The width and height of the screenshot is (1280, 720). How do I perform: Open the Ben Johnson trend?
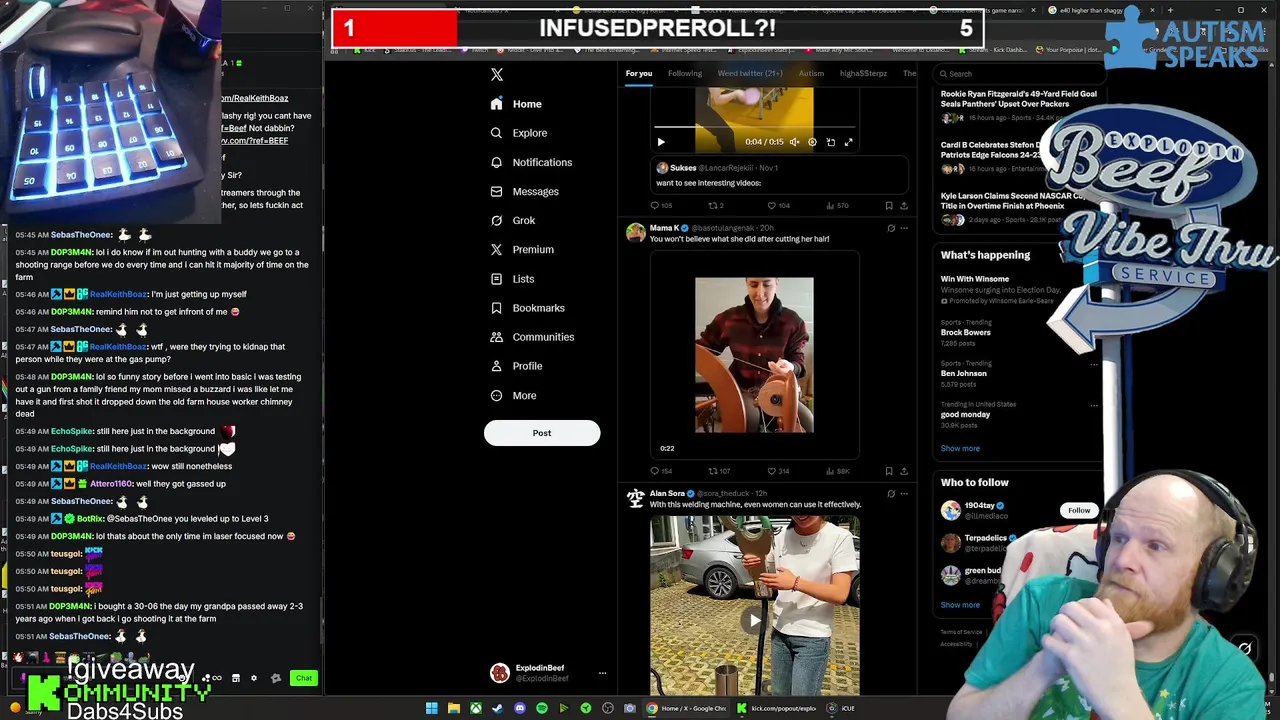963,373
